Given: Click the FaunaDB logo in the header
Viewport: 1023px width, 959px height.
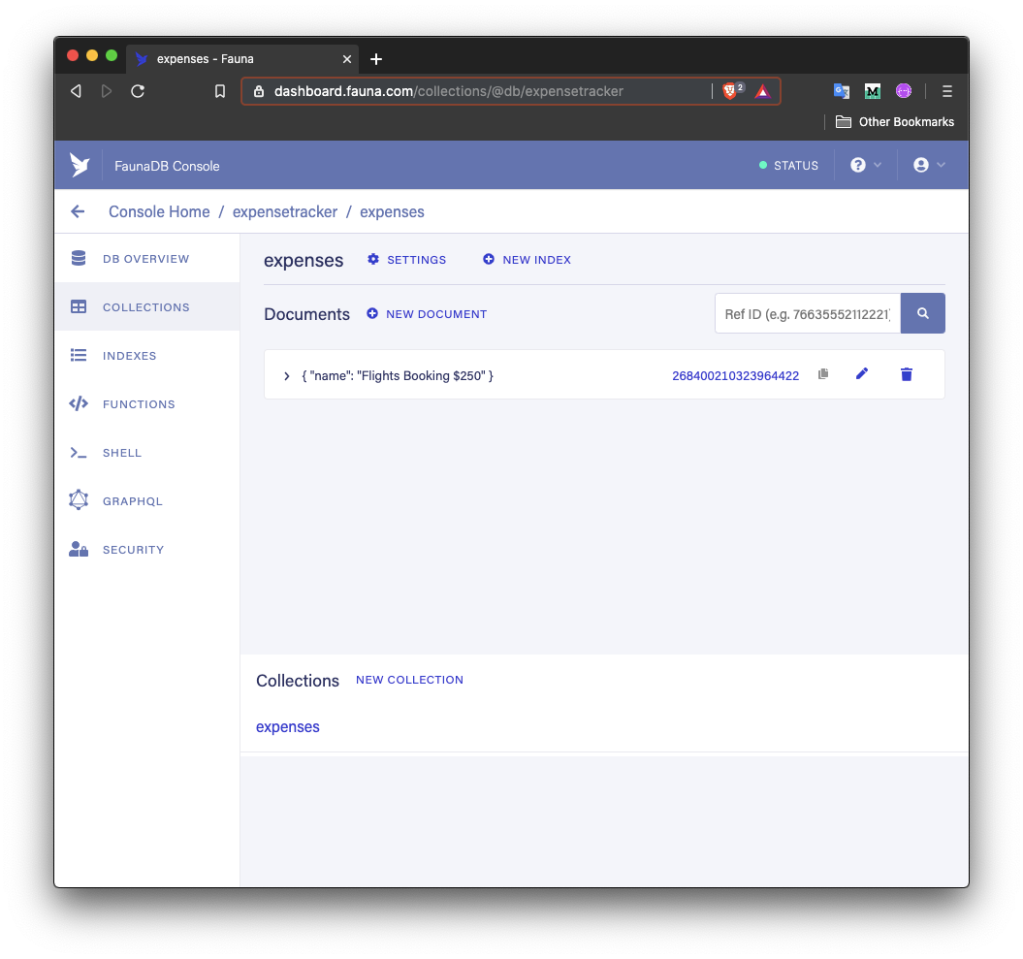Looking at the screenshot, I should [x=80, y=164].
